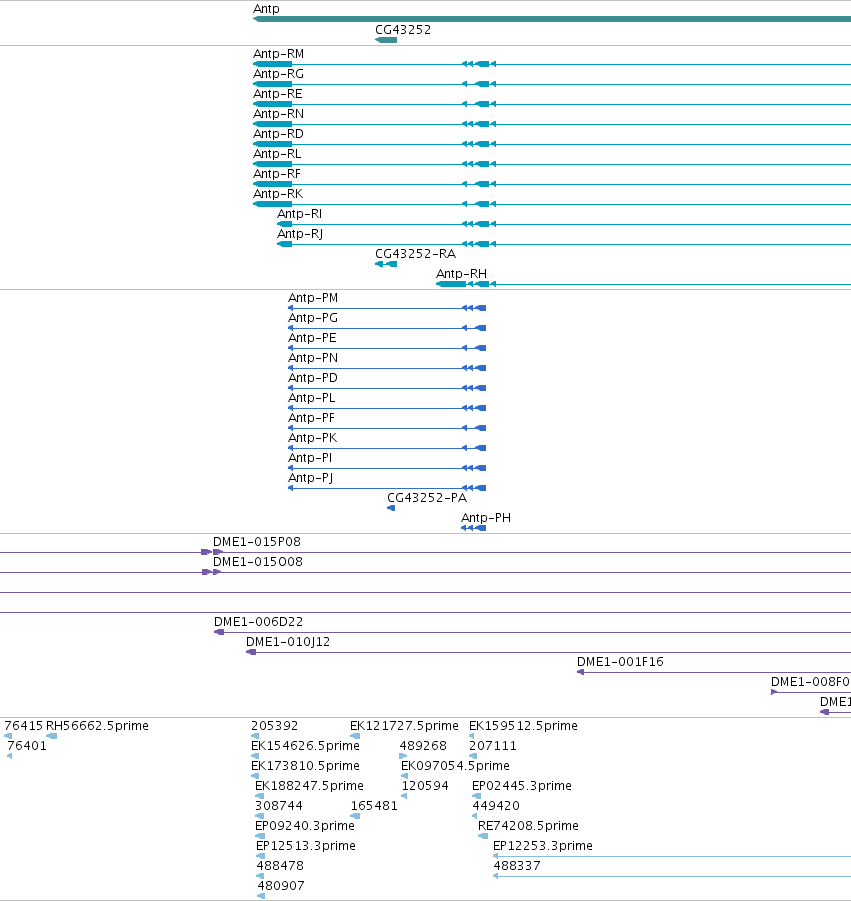Click the CG43252-RA transcript exon glyph
Viewport: 851px width, 901px height.
coord(386,264)
